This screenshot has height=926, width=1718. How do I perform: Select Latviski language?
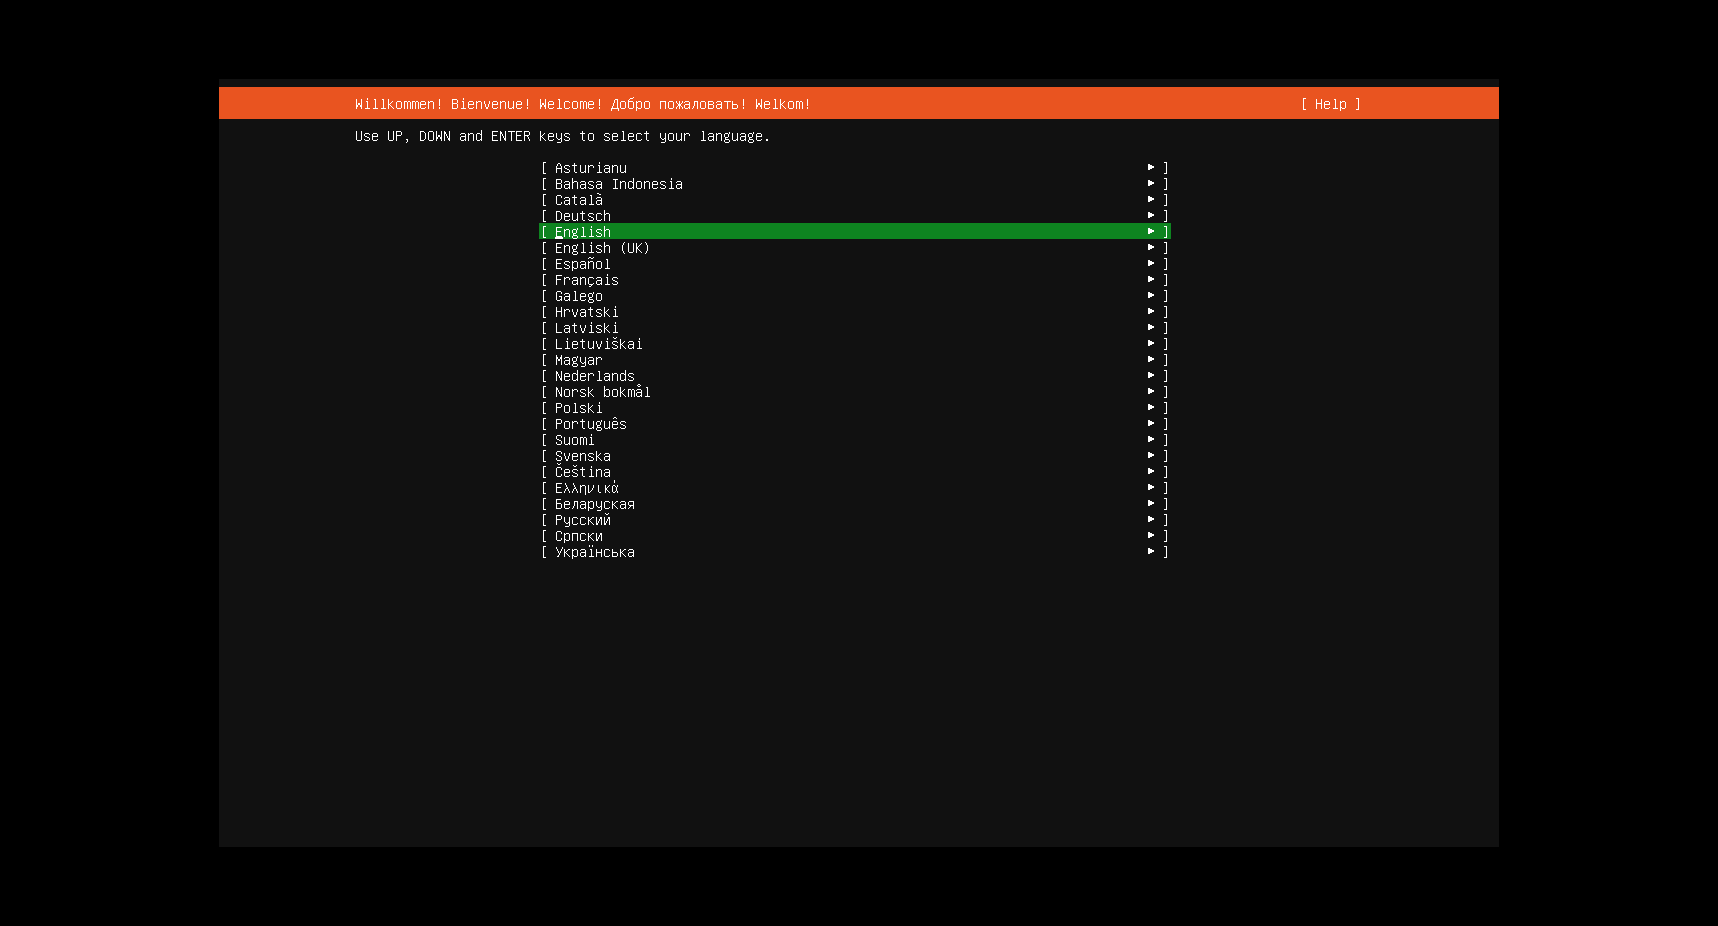tap(855, 328)
